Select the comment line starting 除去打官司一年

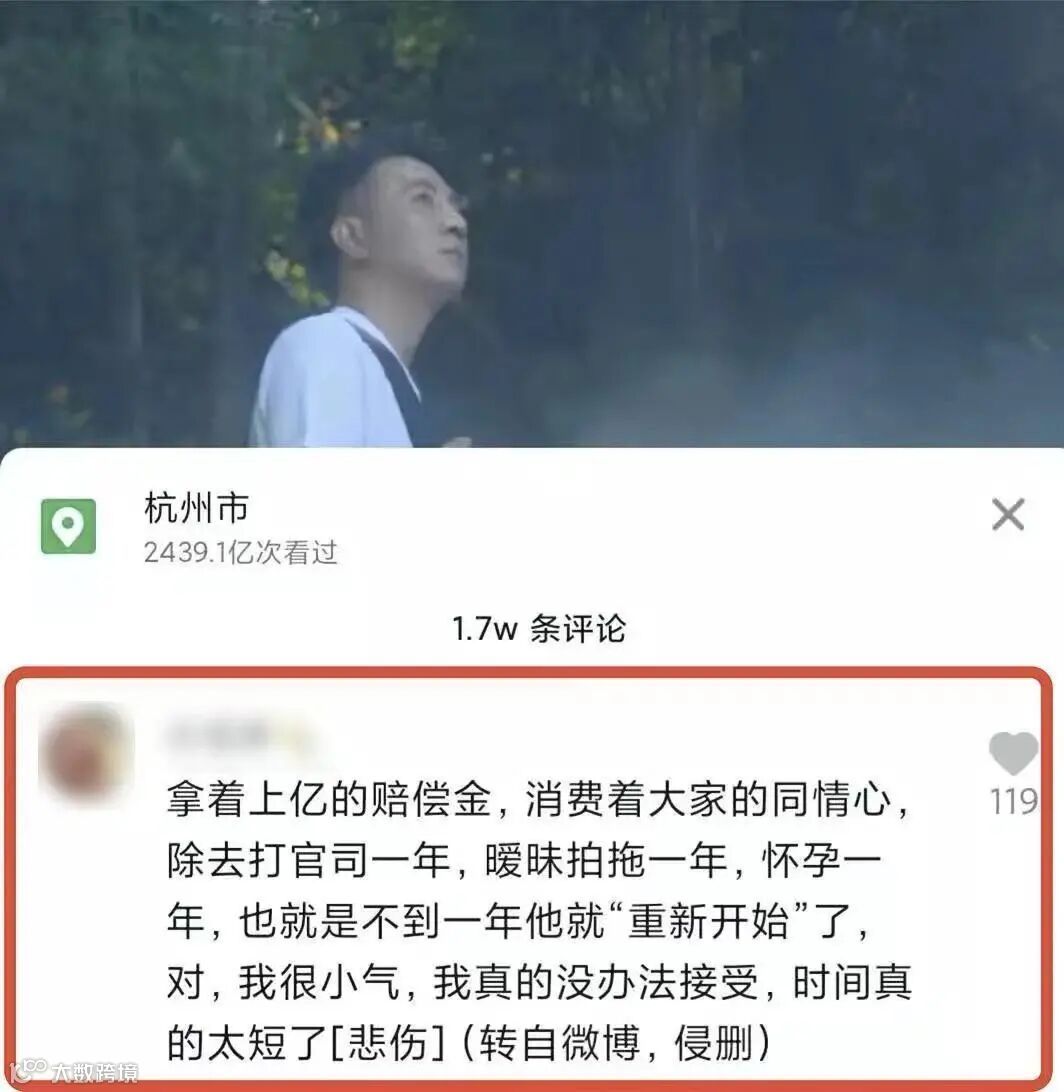(524, 861)
